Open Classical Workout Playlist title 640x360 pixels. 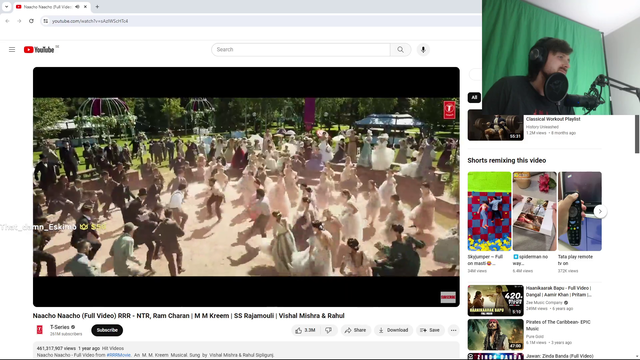(x=553, y=119)
